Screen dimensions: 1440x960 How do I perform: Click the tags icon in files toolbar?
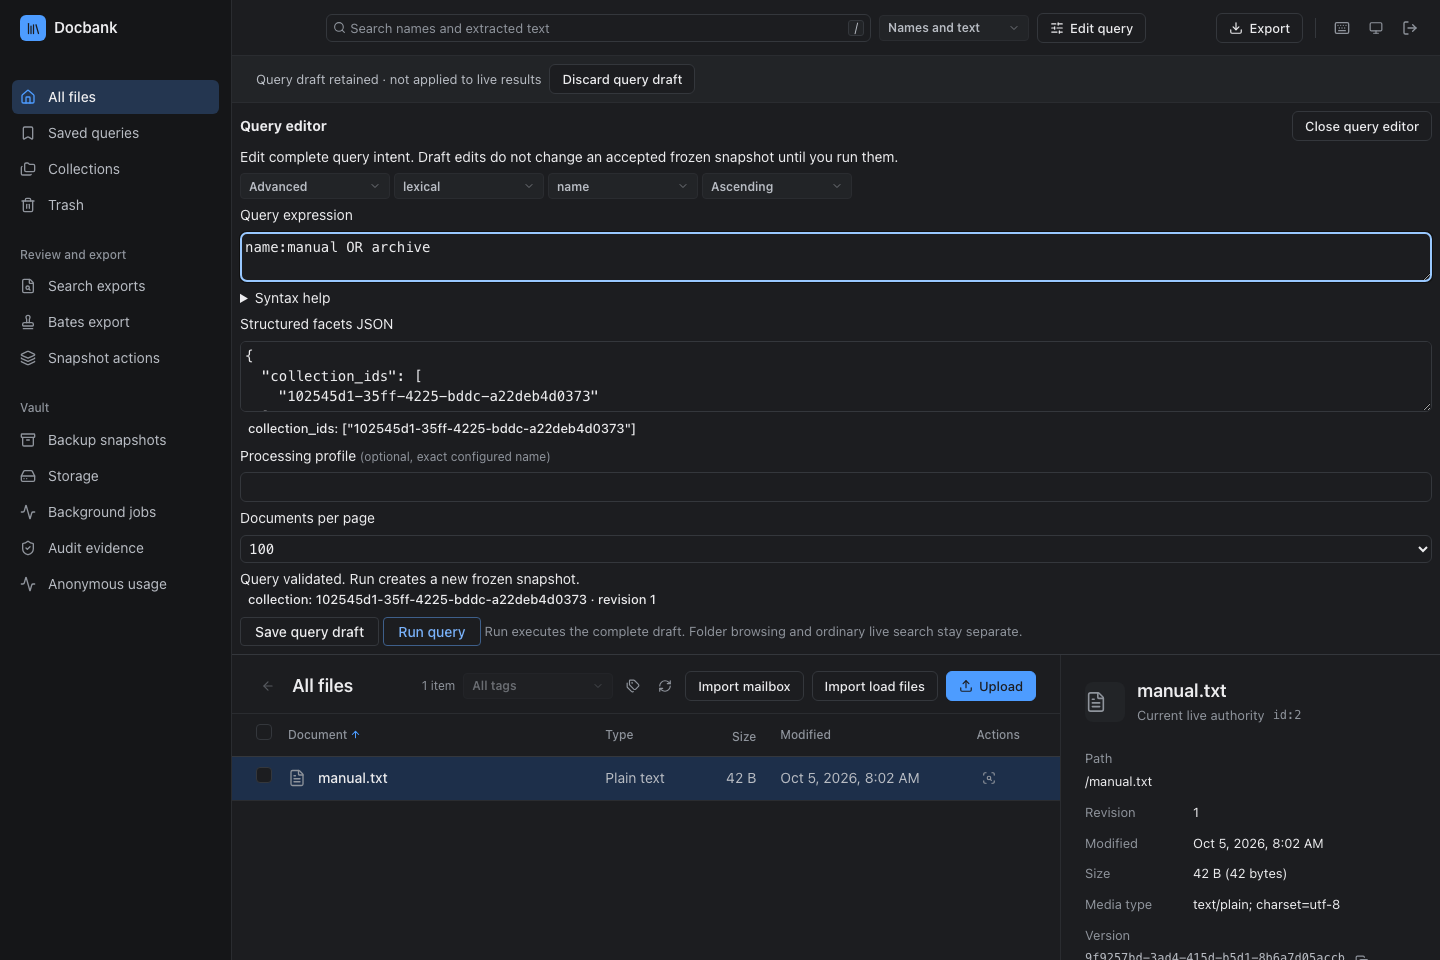[x=633, y=686]
